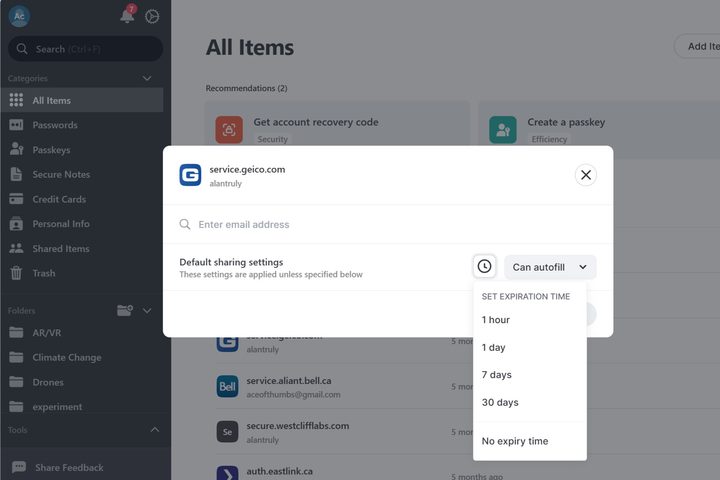Screen dimensions: 720x480
Task: Select All Items category
Action: 82,100
